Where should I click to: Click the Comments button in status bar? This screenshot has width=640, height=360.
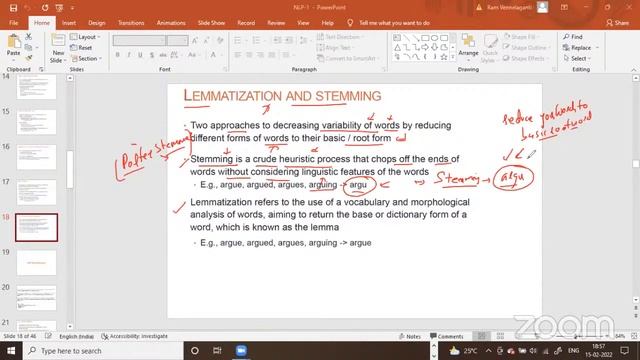447,336
